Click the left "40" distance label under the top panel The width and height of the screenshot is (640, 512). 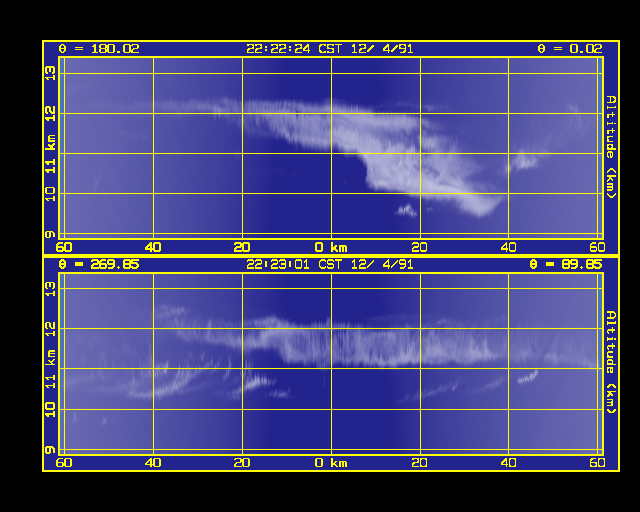(x=153, y=247)
